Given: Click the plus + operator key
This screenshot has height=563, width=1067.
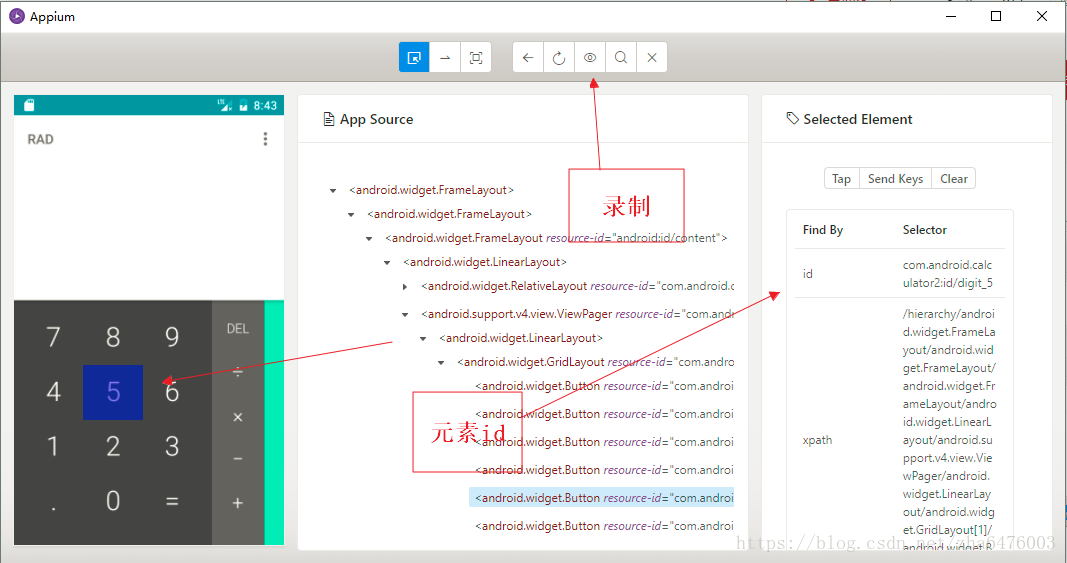Looking at the screenshot, I should pyautogui.click(x=237, y=503).
